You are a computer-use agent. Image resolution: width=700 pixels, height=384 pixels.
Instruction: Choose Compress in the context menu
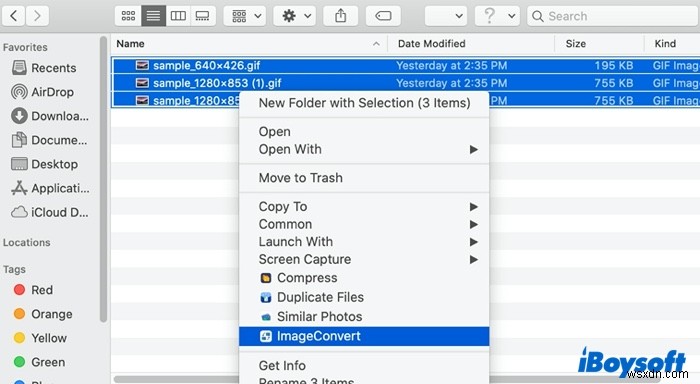coord(364,278)
